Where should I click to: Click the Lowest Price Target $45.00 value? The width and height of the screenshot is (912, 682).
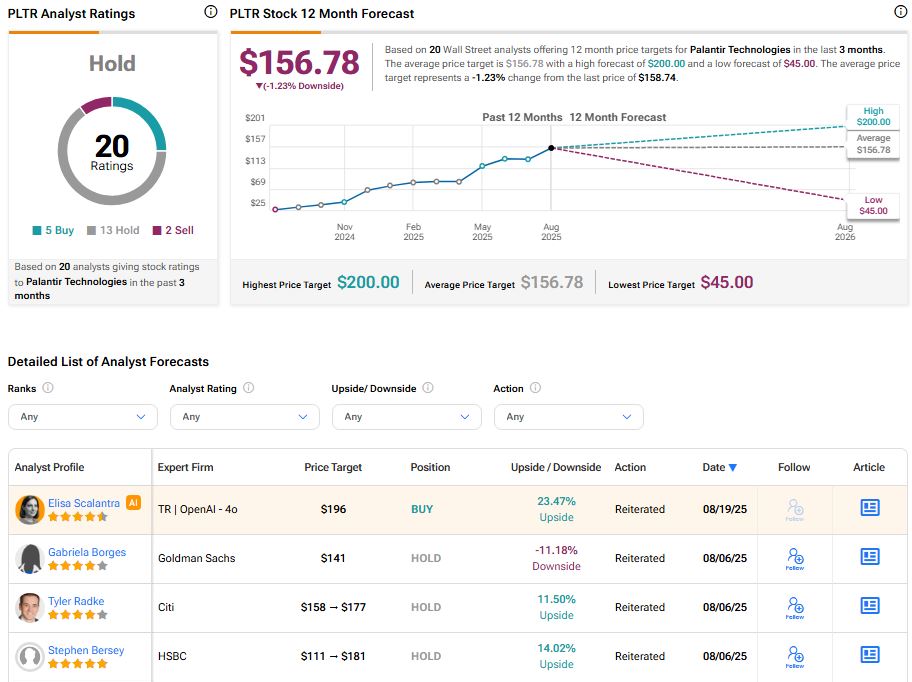tap(726, 283)
